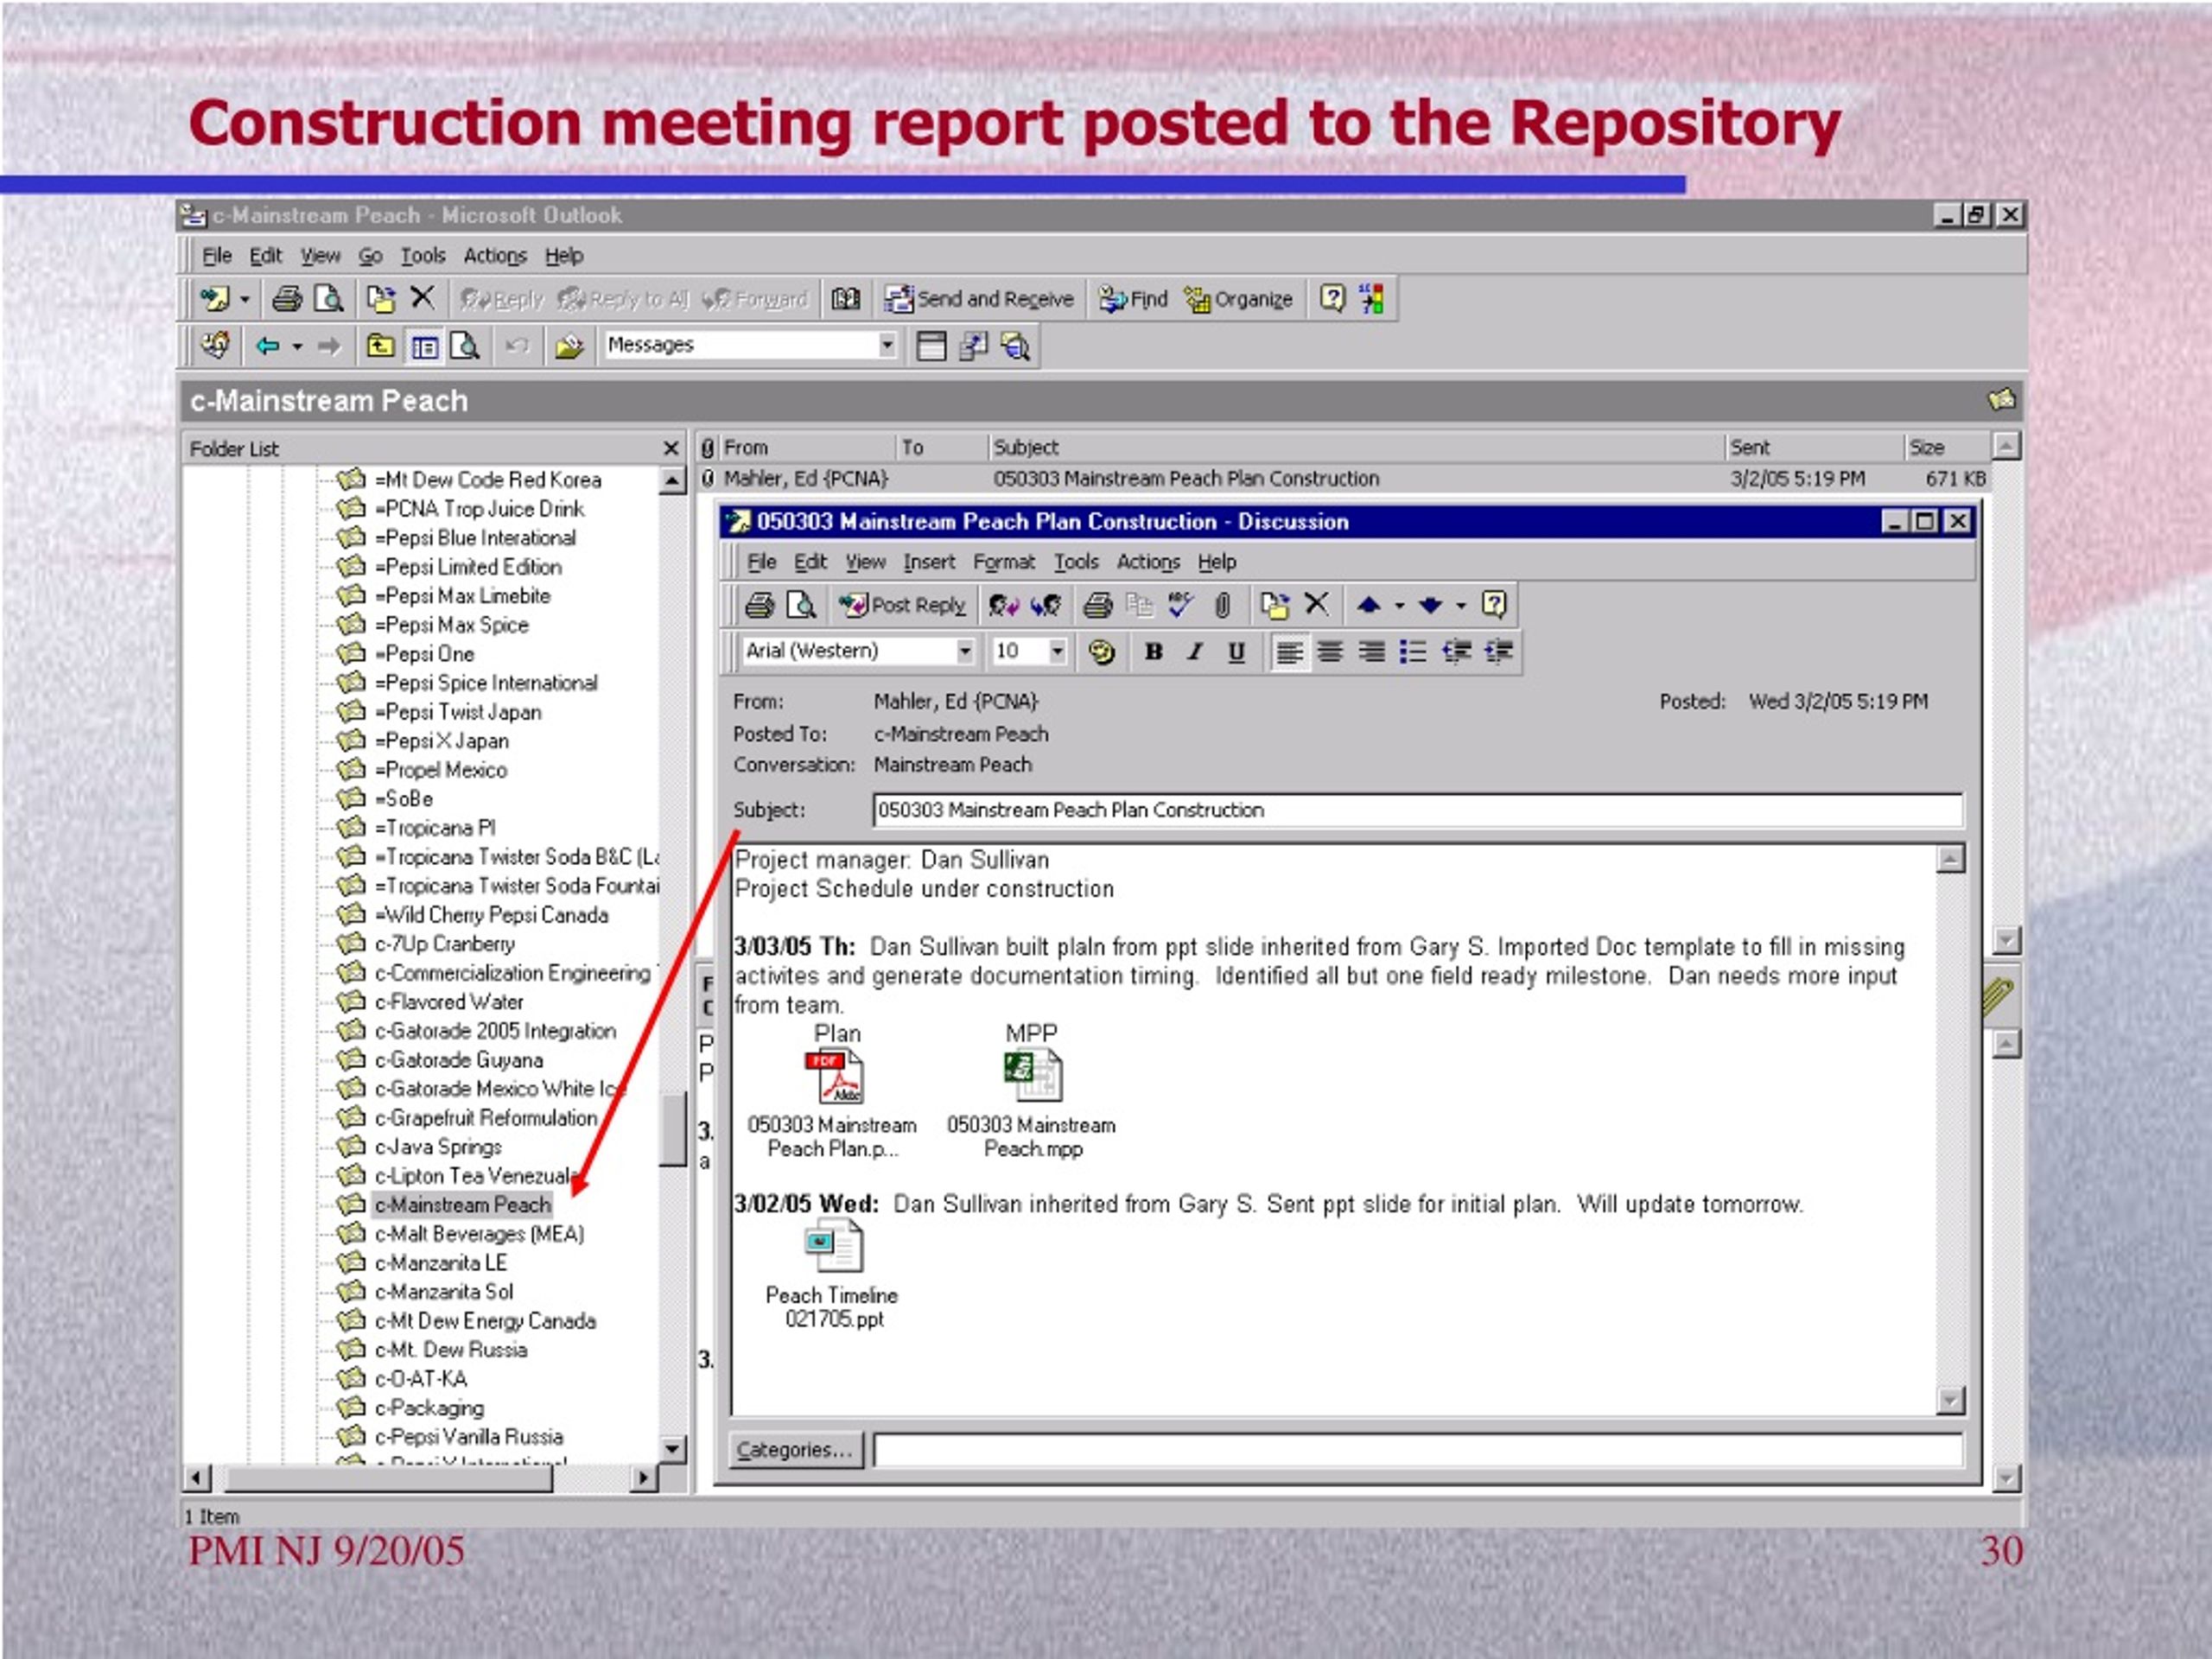Screen dimensions: 2212x1659
Task: Click the Find button in Outlook toolbar
Action: (1134, 298)
